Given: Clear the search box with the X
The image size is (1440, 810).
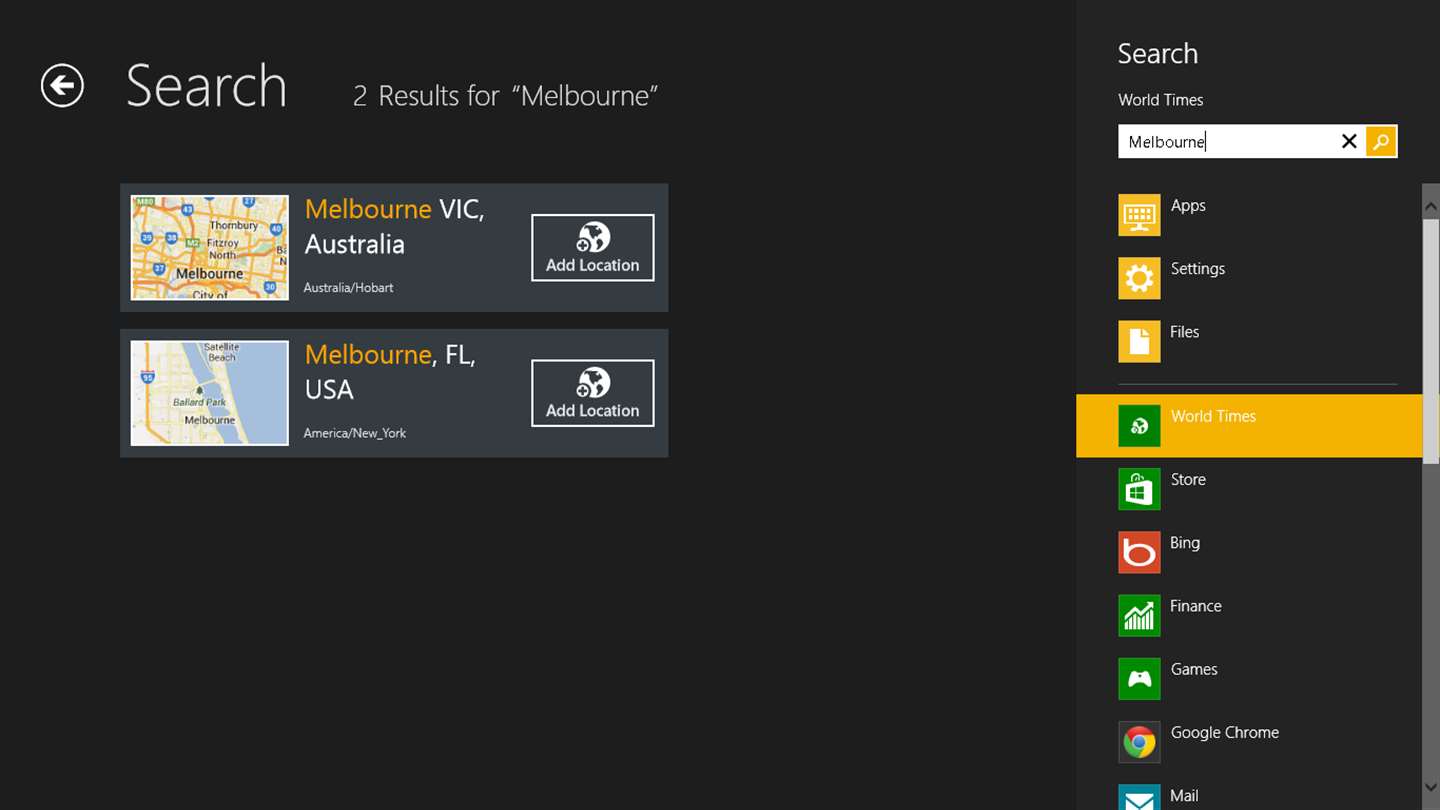Looking at the screenshot, I should pos(1349,141).
